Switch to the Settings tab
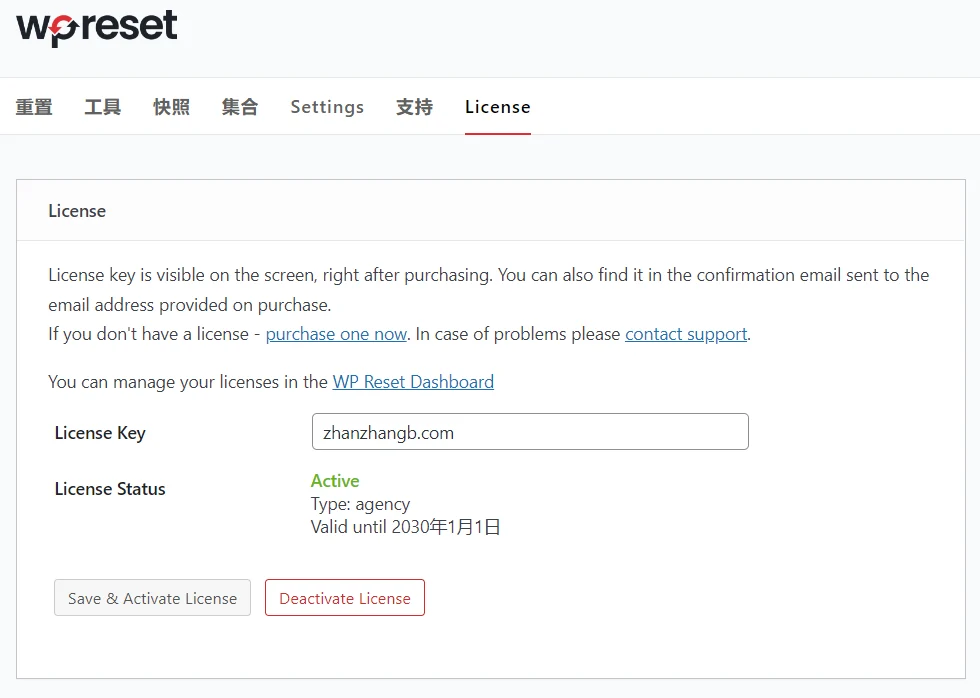Viewport: 980px width, 698px height. coord(327,106)
